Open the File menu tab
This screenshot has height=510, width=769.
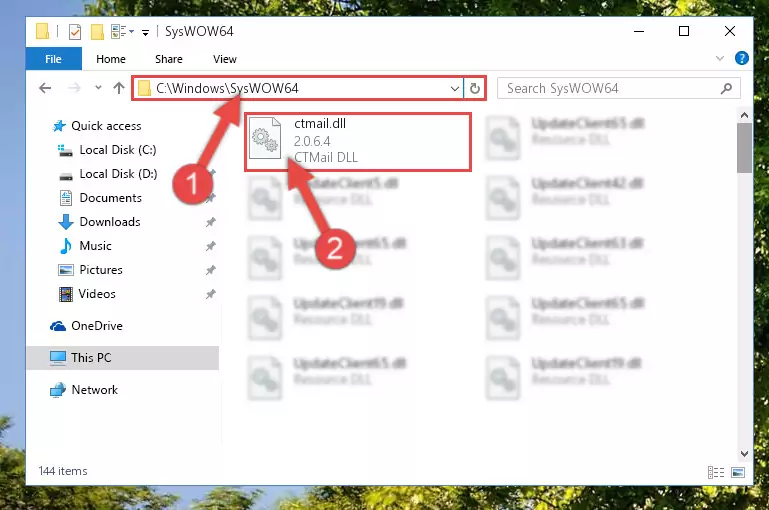[x=53, y=59]
